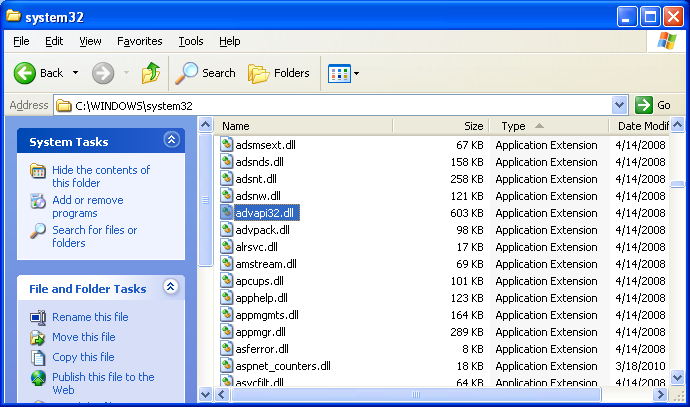The image size is (690, 407).
Task: Select the adsnds.dll file icon
Action: (x=227, y=161)
